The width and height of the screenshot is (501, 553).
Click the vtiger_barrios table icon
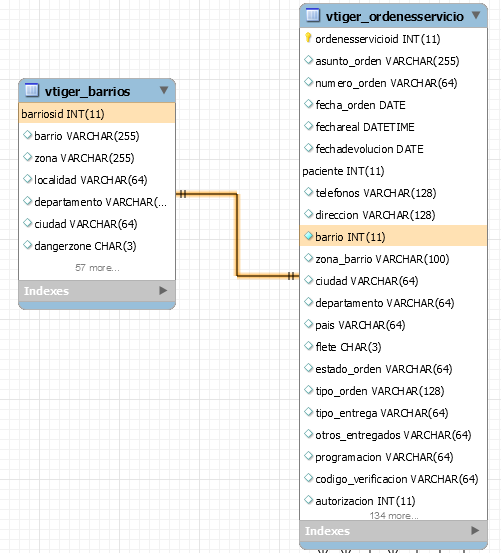point(32,90)
